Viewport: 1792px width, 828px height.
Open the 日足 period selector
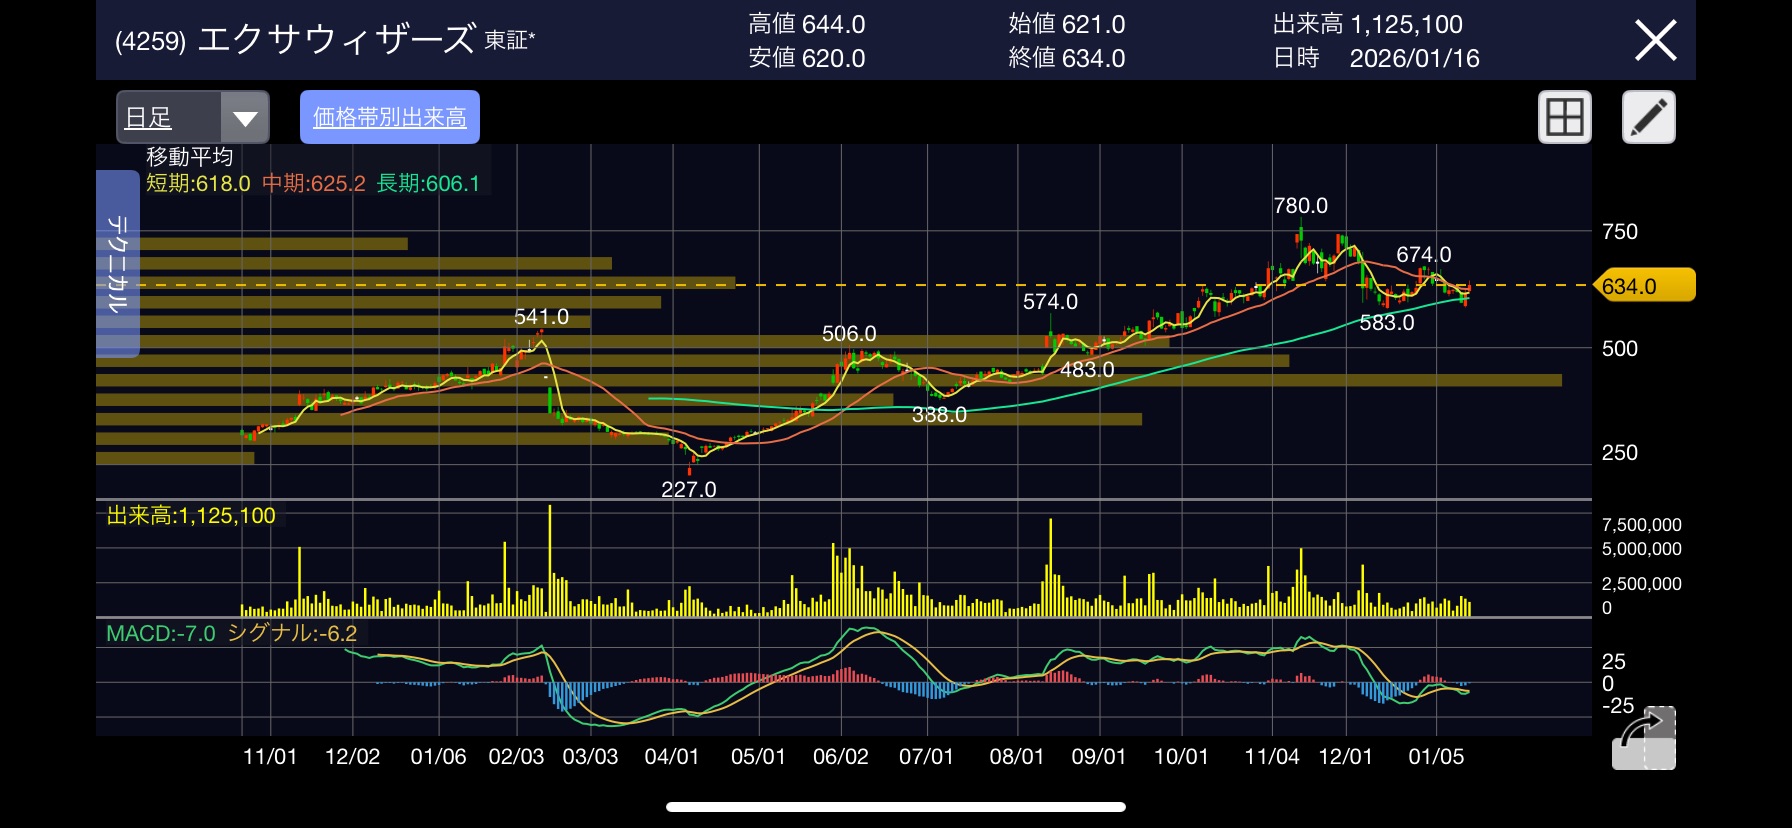[168, 118]
